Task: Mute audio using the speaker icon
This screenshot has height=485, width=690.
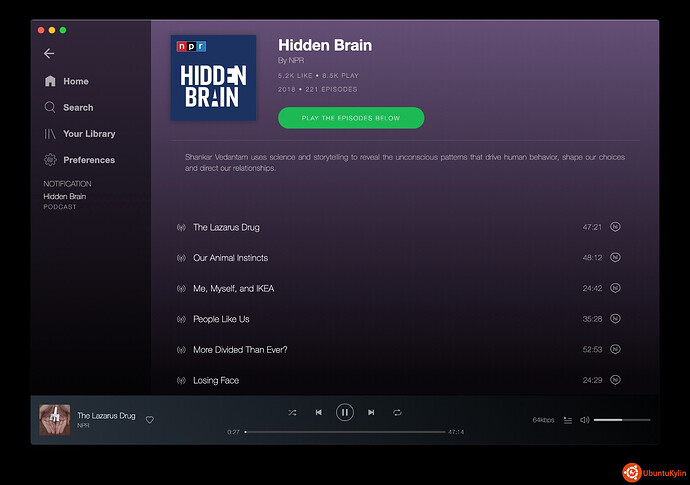Action: pos(585,420)
